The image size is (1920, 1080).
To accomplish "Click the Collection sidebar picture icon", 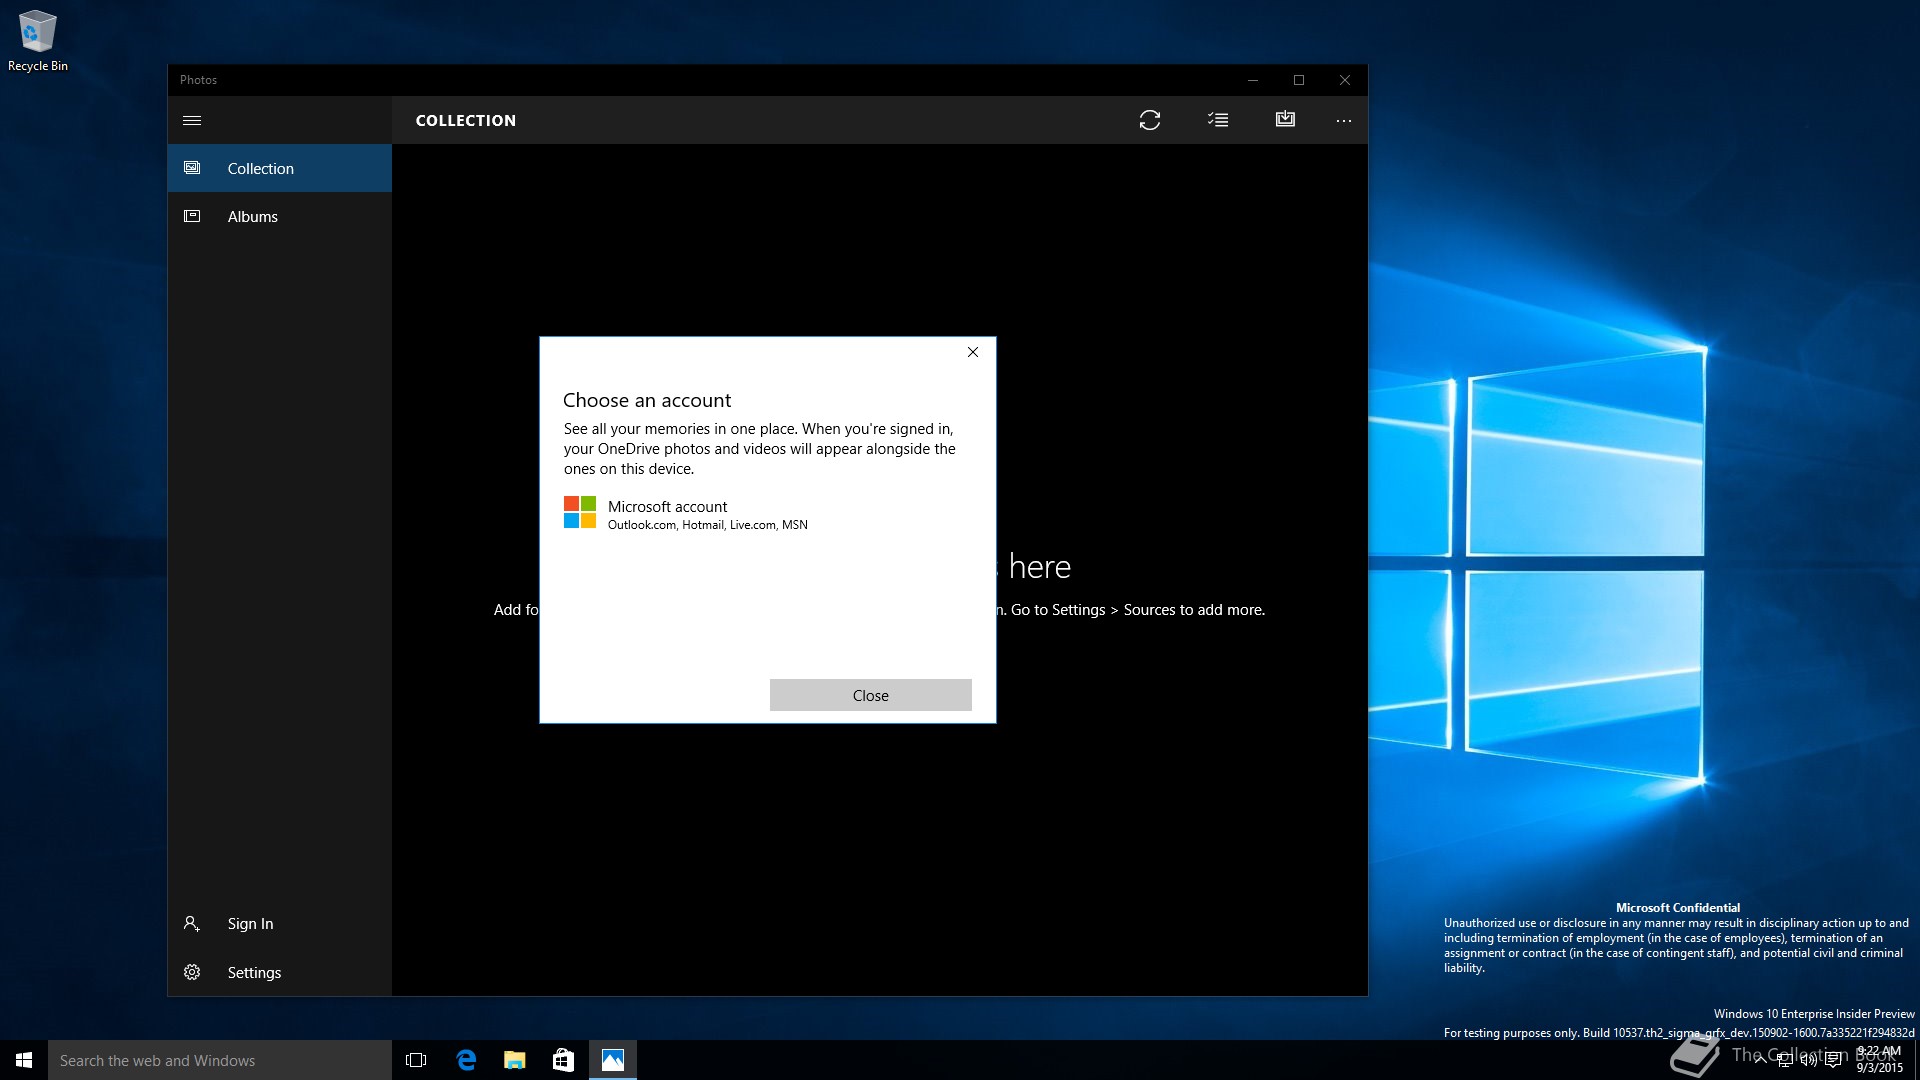I will [x=192, y=168].
